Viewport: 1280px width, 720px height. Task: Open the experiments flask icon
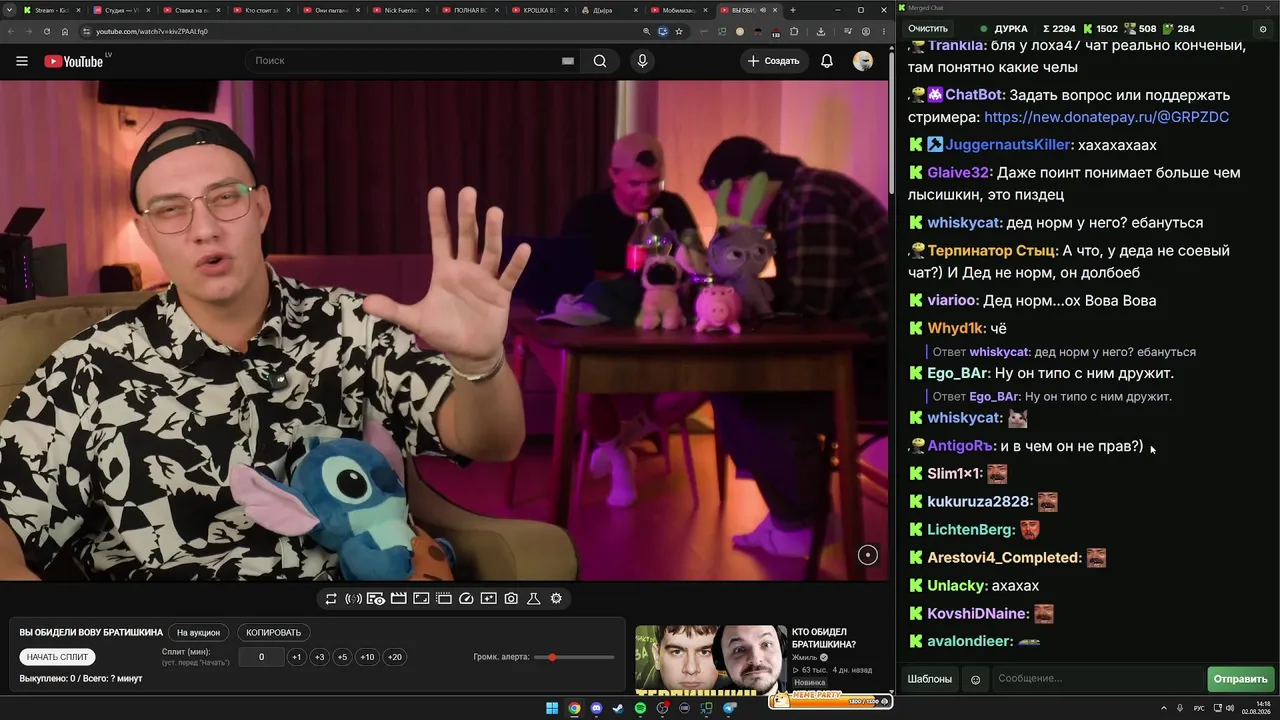click(x=534, y=599)
